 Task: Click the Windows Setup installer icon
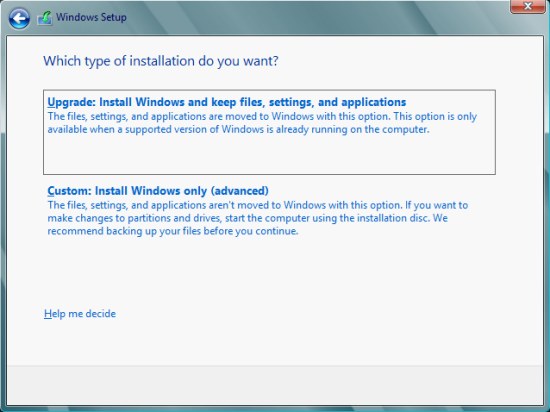pos(45,18)
